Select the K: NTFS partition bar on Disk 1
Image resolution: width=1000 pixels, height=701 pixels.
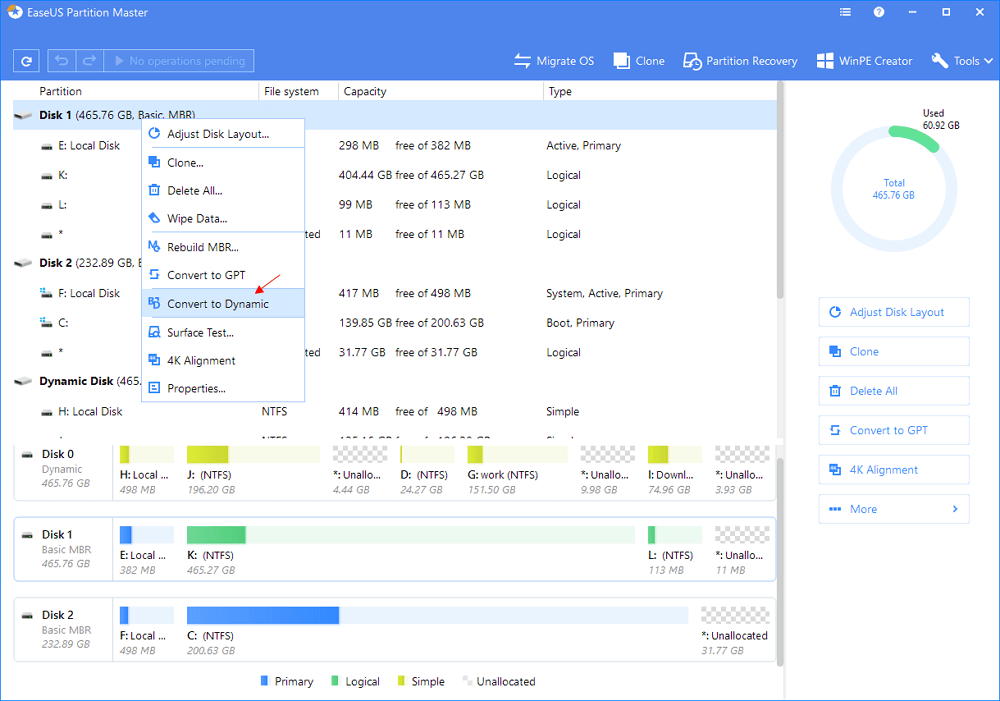coord(410,535)
